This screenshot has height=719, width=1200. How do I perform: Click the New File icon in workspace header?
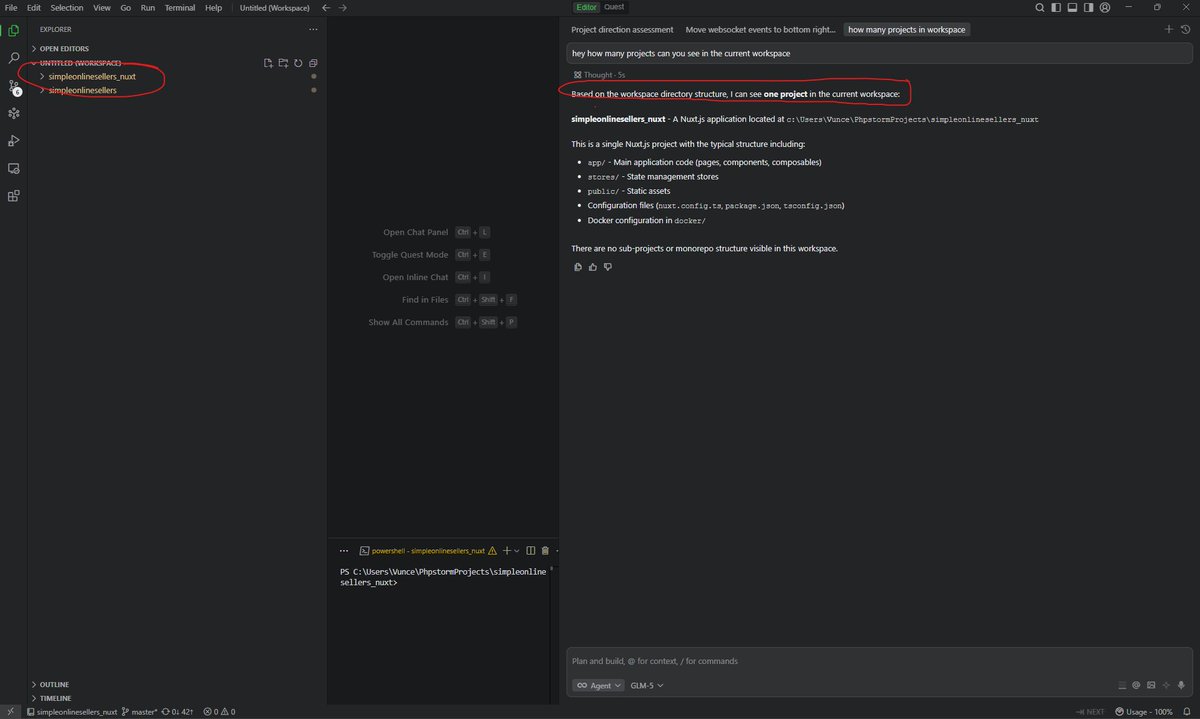pos(268,63)
